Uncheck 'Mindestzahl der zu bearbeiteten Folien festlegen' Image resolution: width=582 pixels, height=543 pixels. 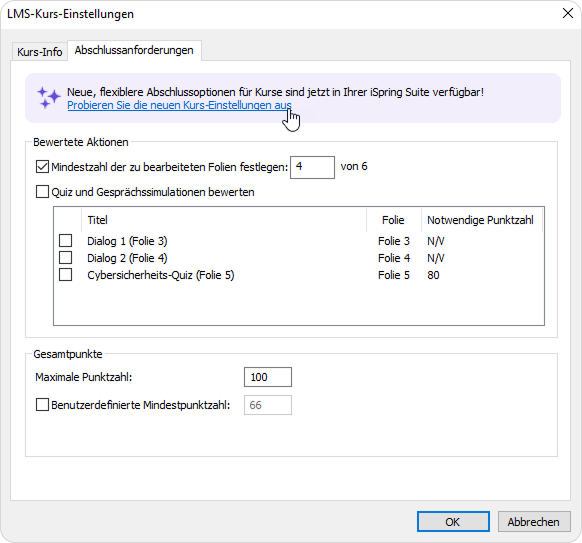42,167
